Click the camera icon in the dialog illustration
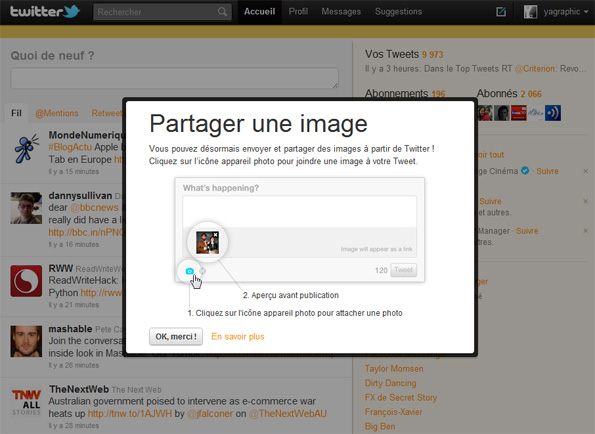The image size is (595, 434). tap(189, 271)
